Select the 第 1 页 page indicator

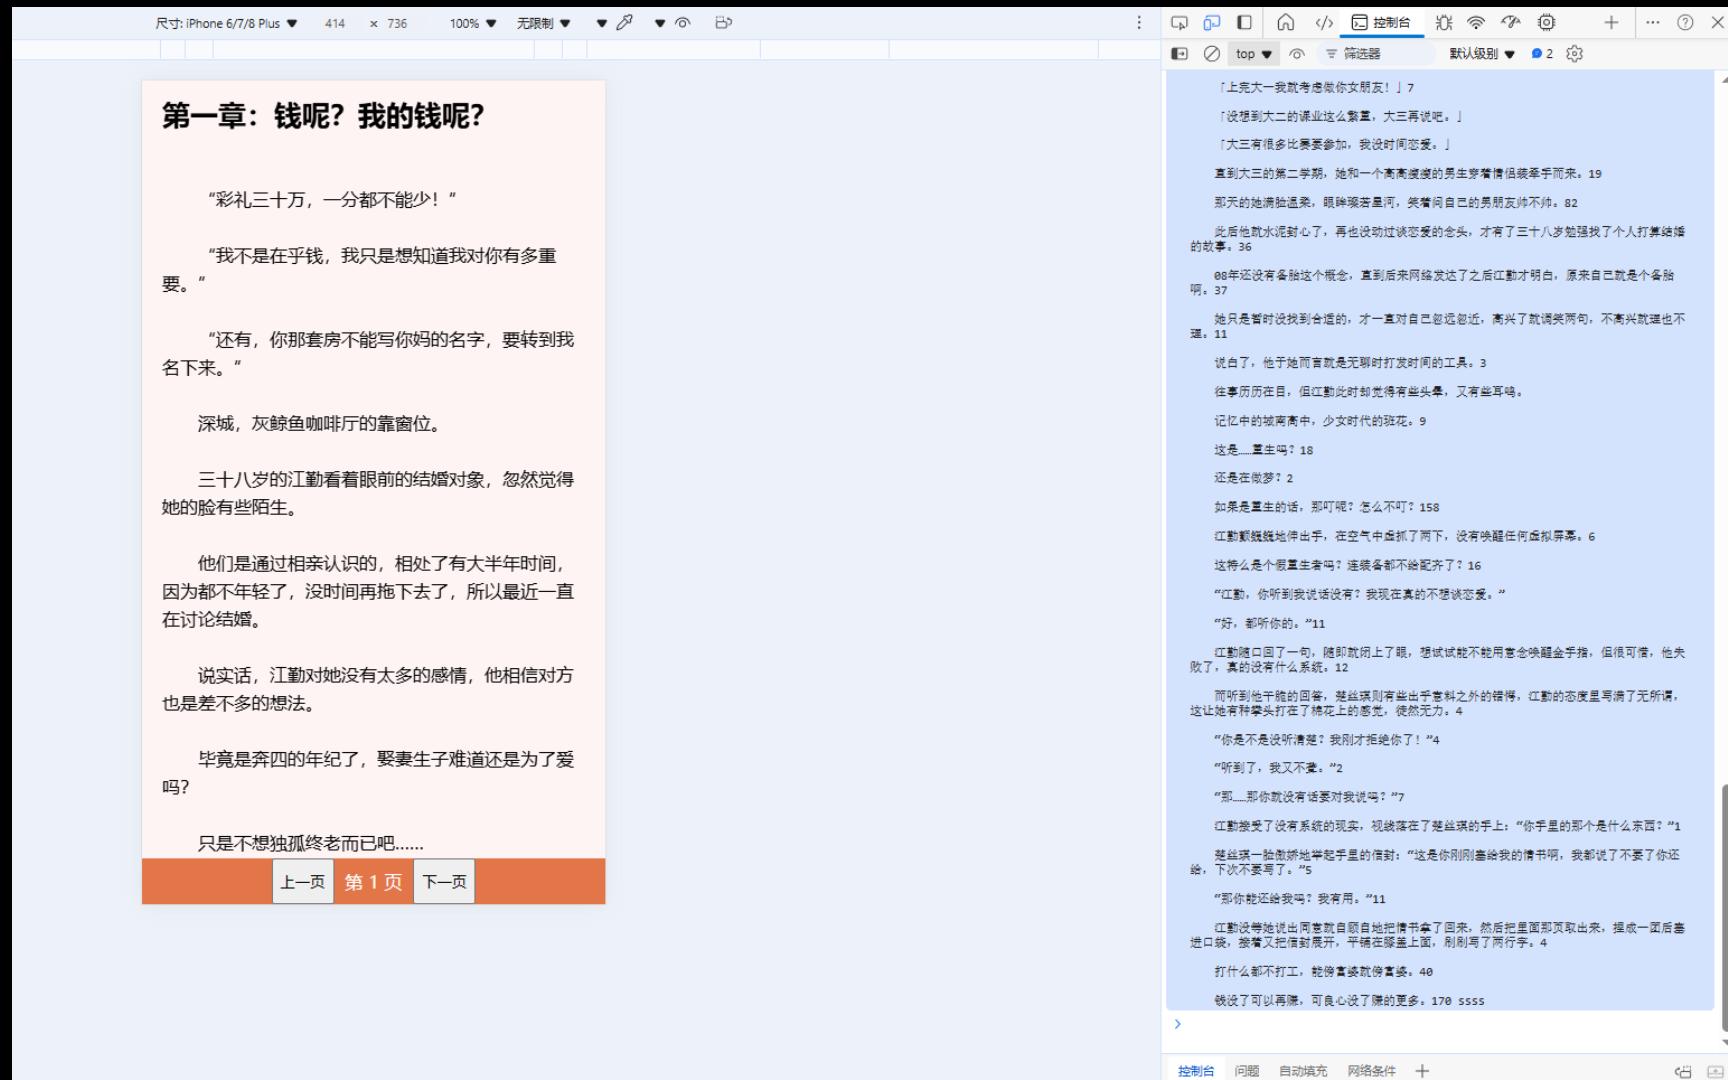[x=374, y=882]
